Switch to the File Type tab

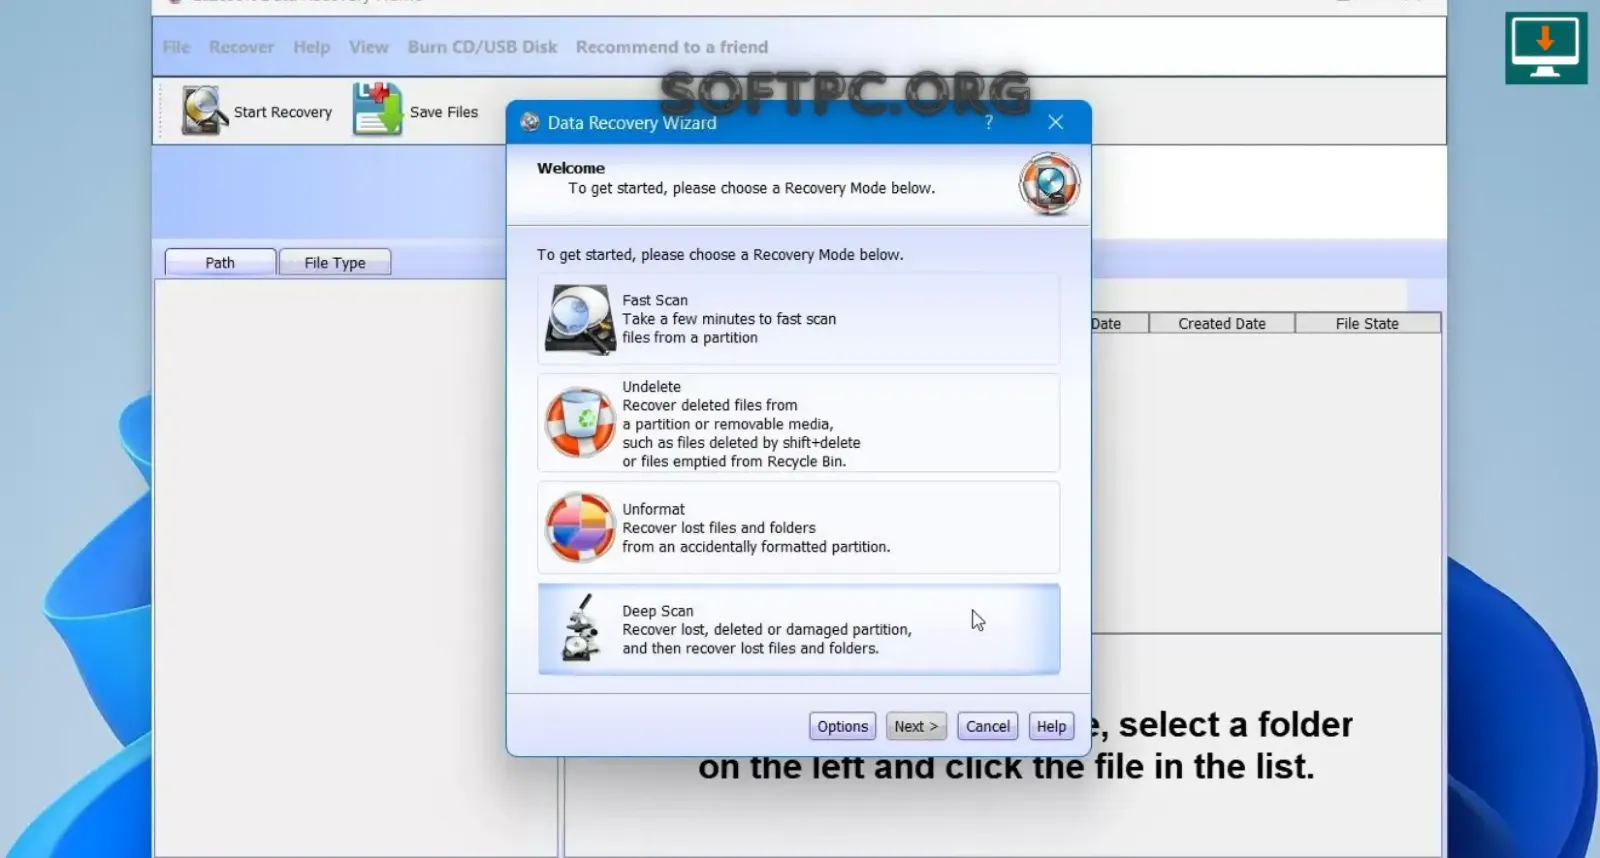(335, 262)
